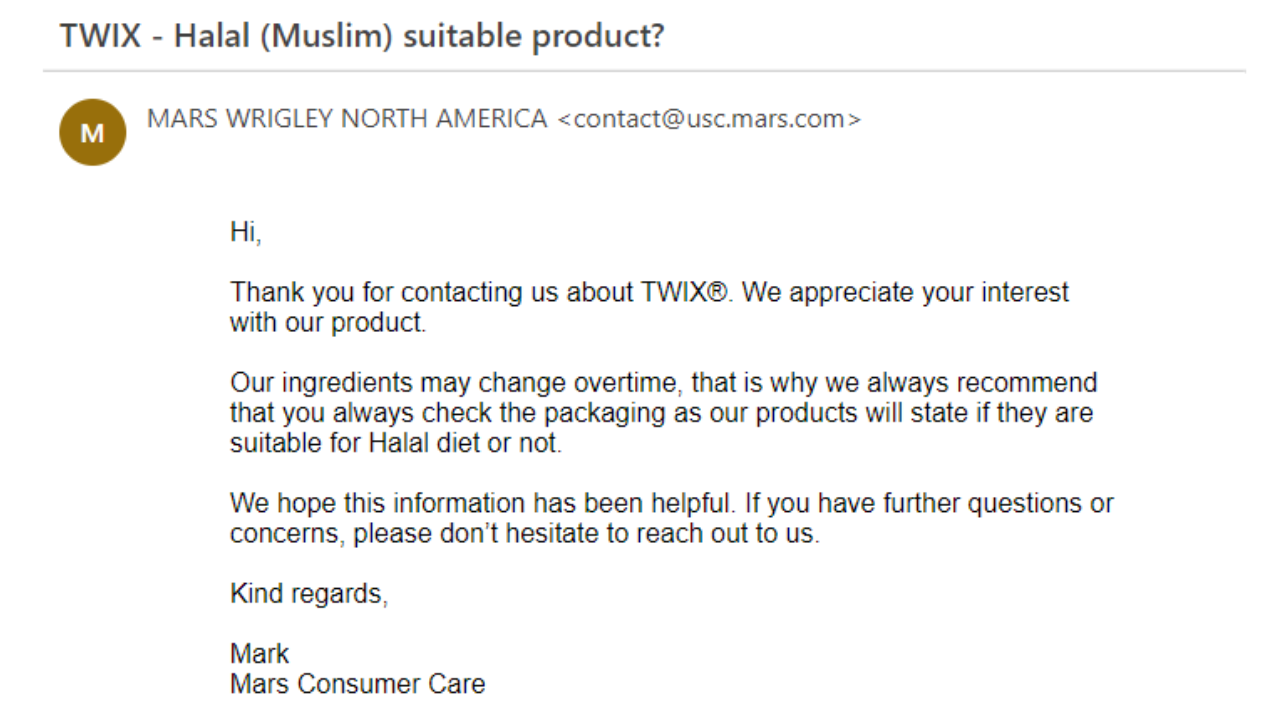This screenshot has height=720, width=1280.
Task: Click the word TWIX® in the first paragraph
Action: pyautogui.click(x=685, y=292)
